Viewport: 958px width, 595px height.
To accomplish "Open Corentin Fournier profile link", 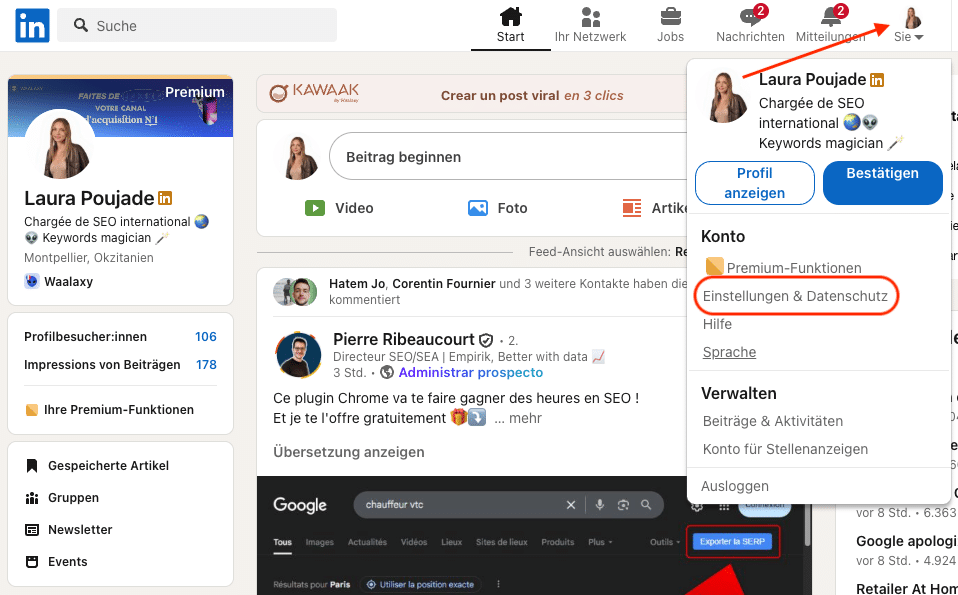I will [x=444, y=283].
